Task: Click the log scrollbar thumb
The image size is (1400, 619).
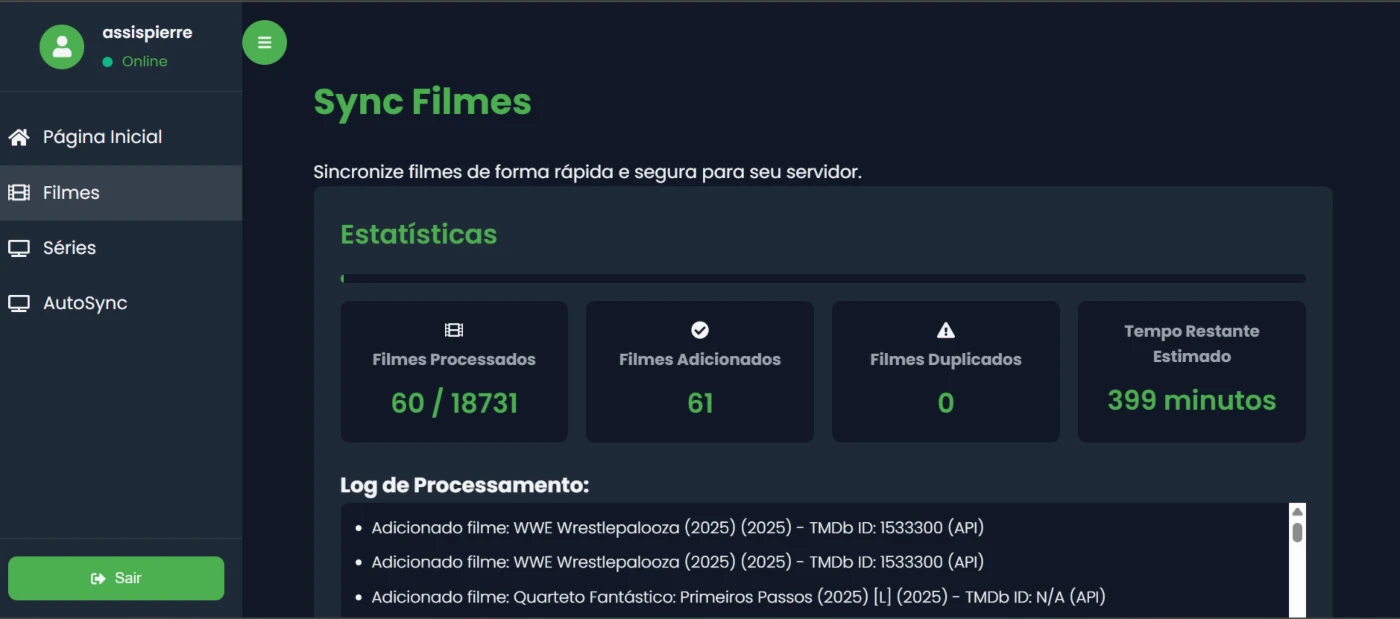Action: pyautogui.click(x=1297, y=532)
